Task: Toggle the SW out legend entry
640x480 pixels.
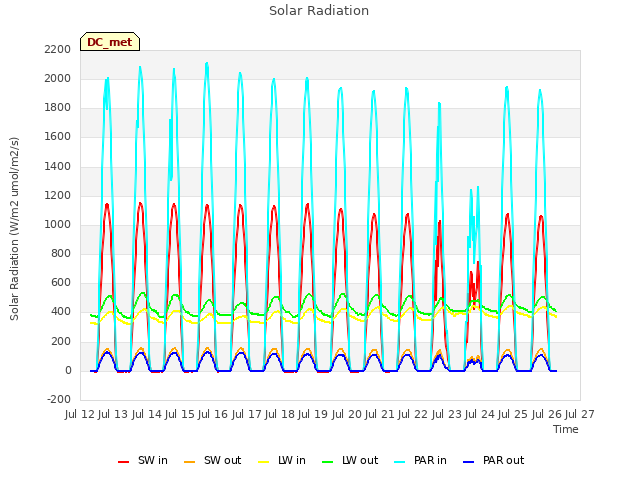Action: (x=213, y=460)
